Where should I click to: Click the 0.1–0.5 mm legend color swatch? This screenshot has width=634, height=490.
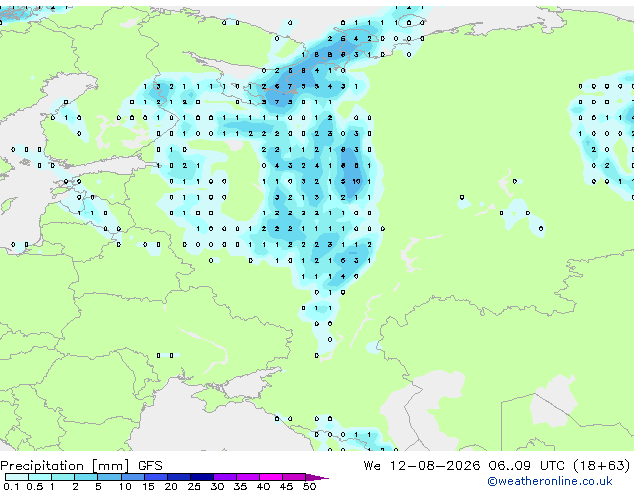click(17, 477)
